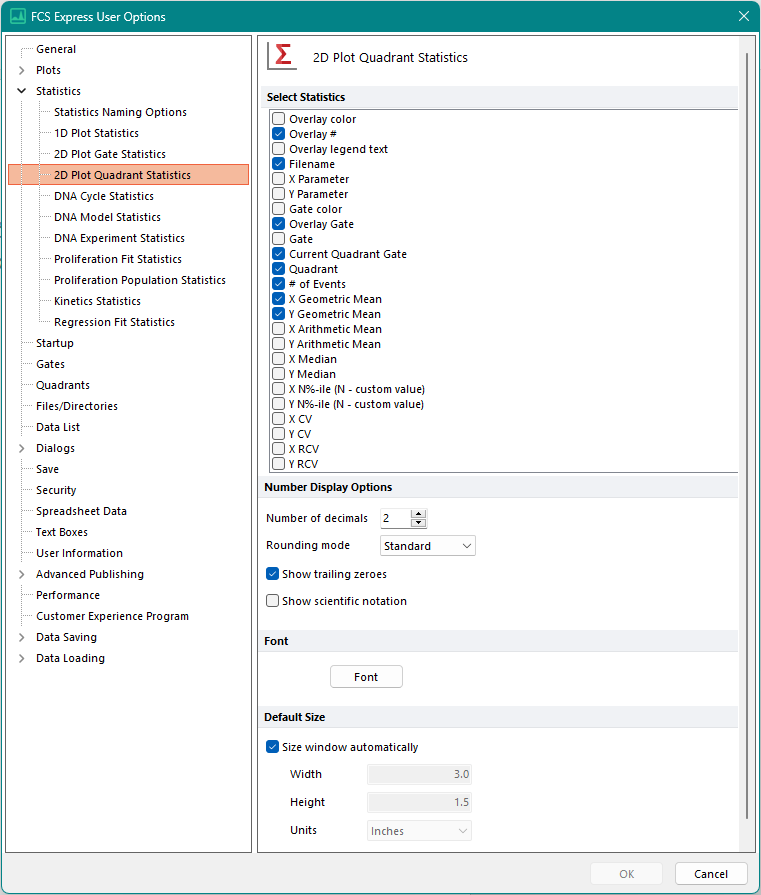Click the Font button
This screenshot has height=895, width=761.
[366, 676]
